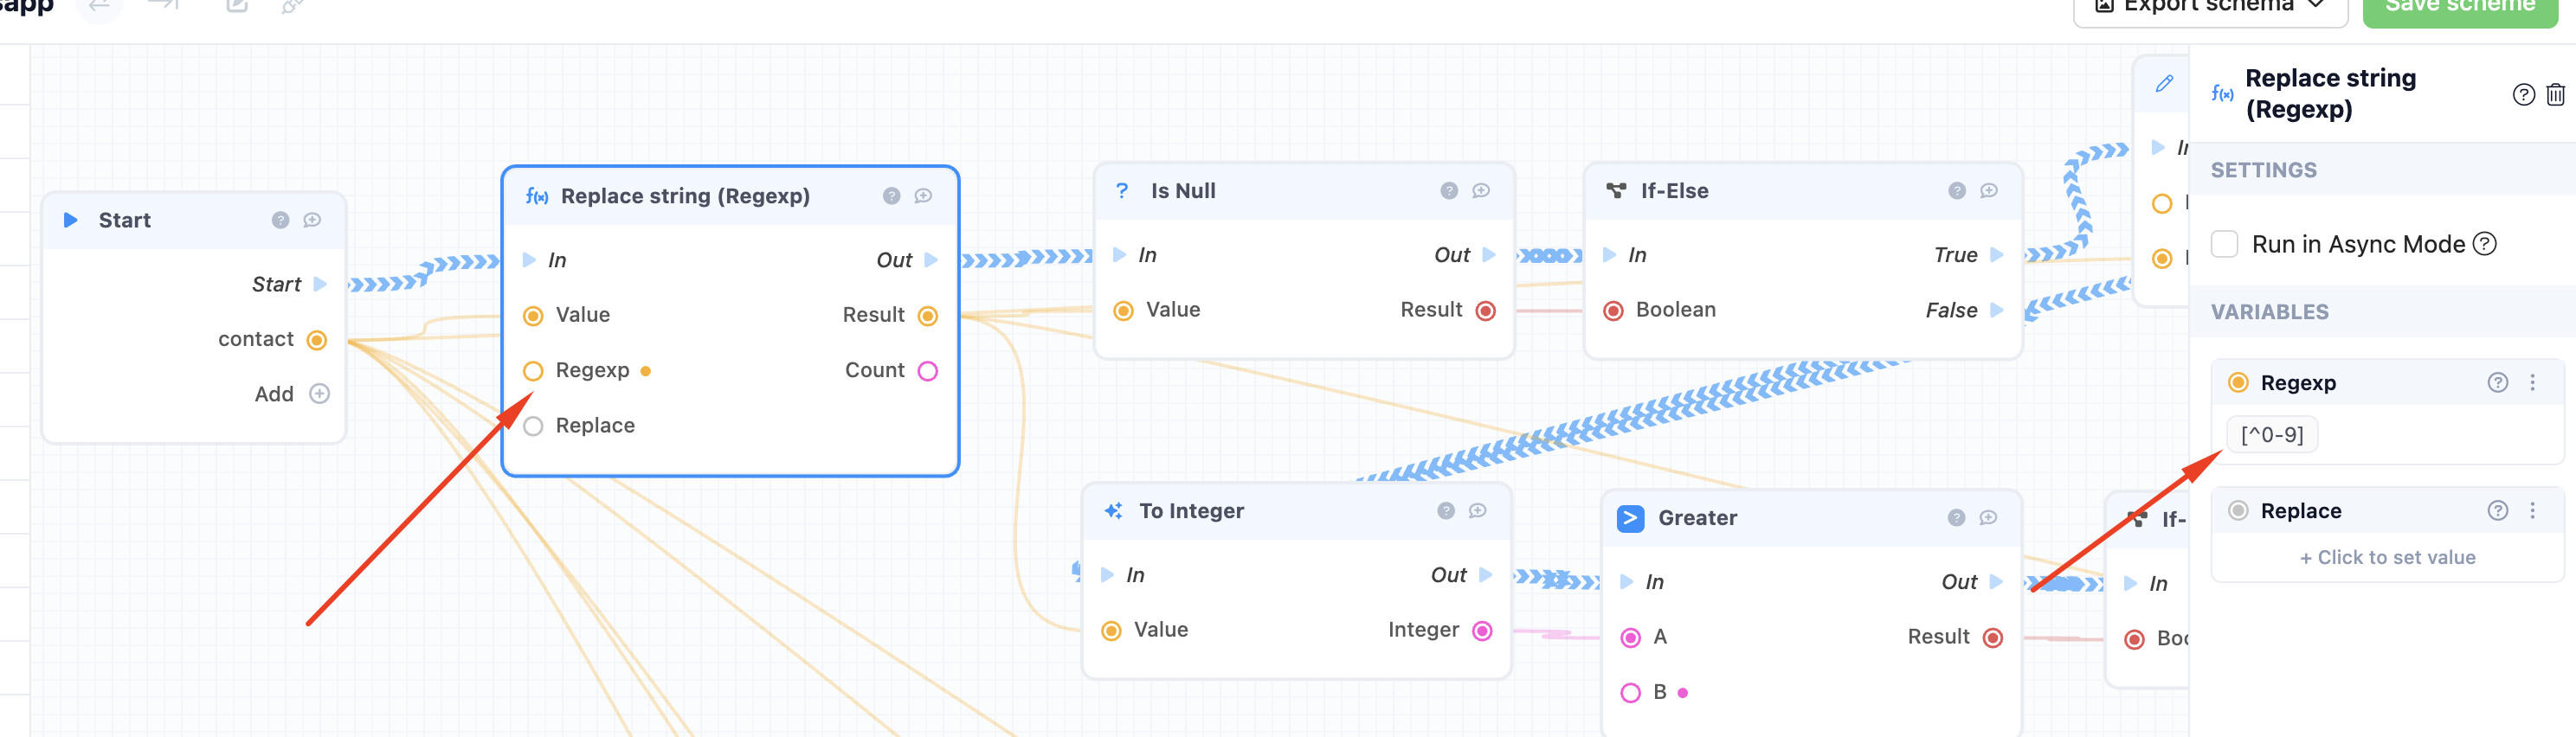Click the Start block play icon
This screenshot has width=2576, height=737.
[70, 220]
